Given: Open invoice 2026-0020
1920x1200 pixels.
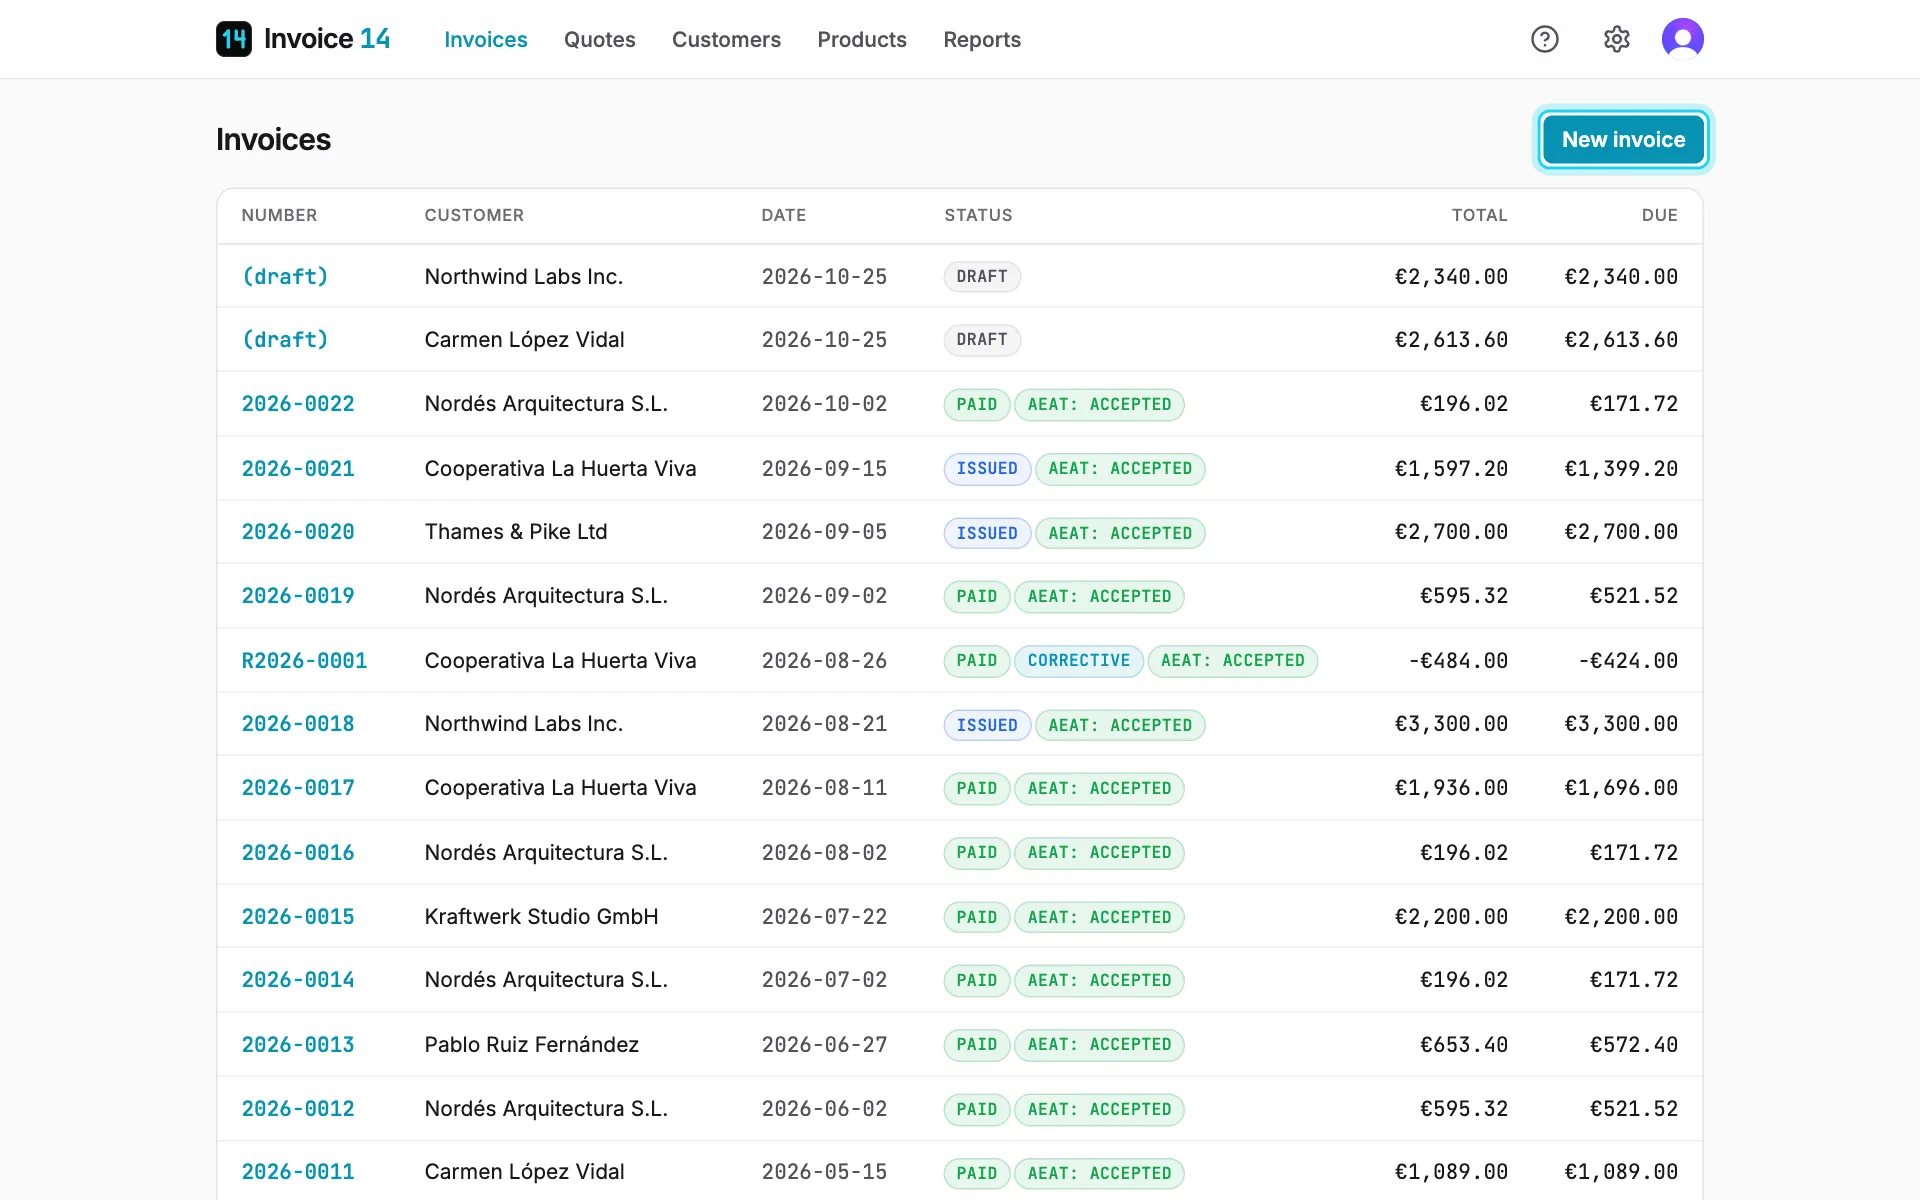Looking at the screenshot, I should pyautogui.click(x=298, y=532).
